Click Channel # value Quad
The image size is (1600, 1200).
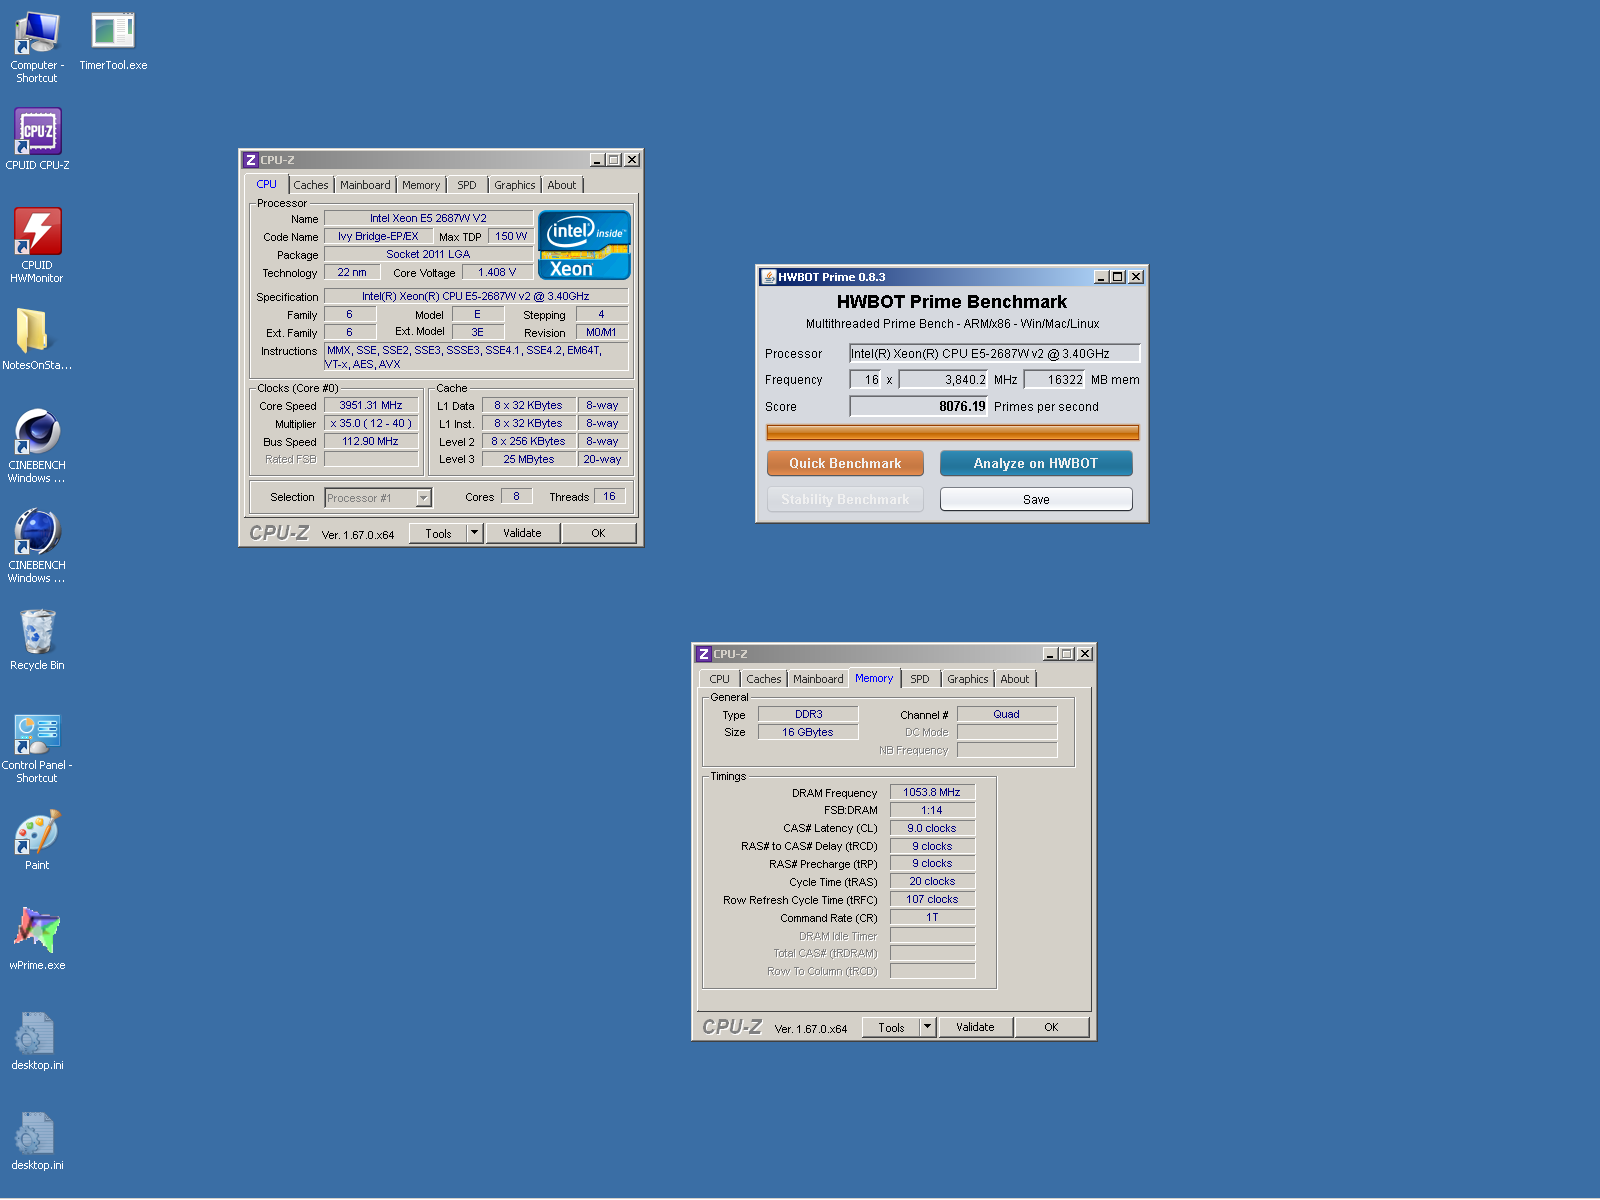[1007, 714]
